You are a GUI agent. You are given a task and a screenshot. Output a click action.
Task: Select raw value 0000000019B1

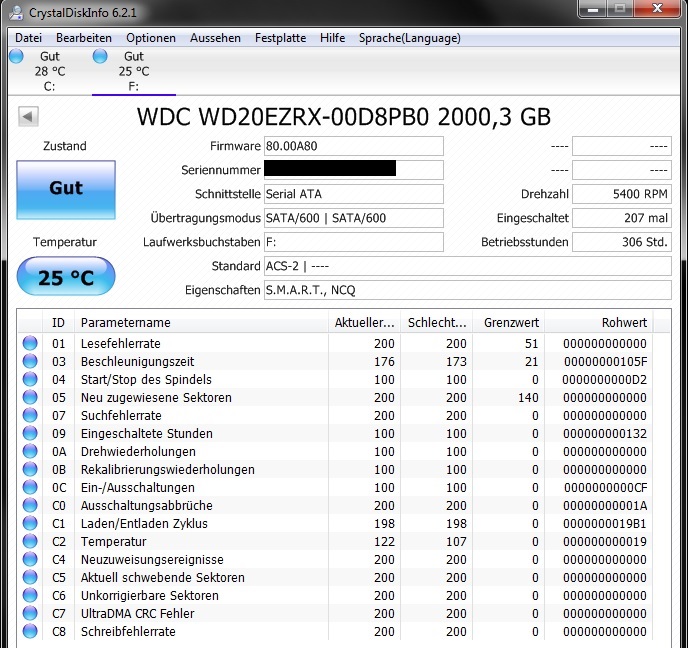click(605, 523)
